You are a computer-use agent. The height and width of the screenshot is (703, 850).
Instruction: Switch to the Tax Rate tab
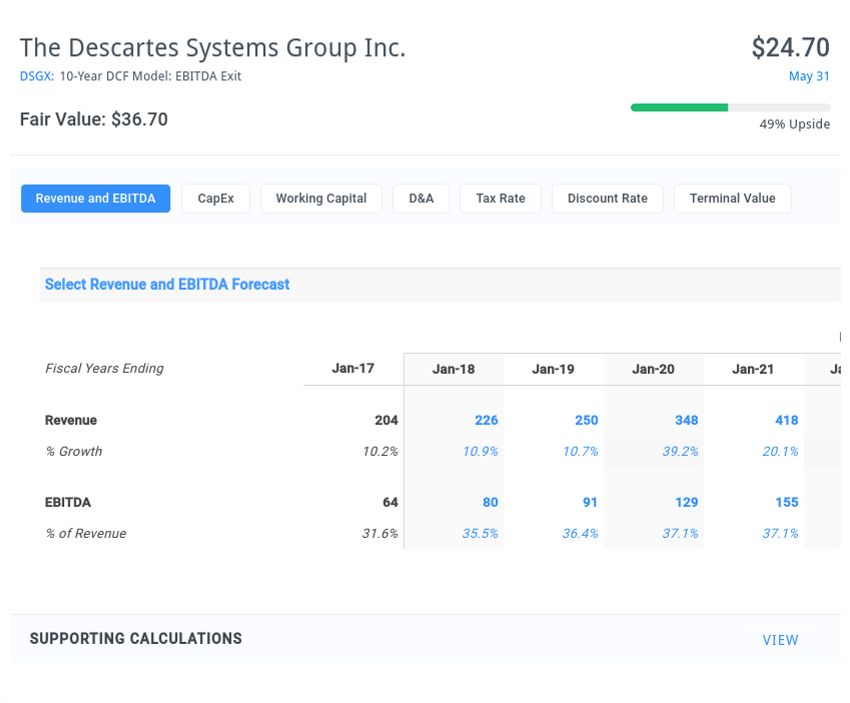point(500,198)
